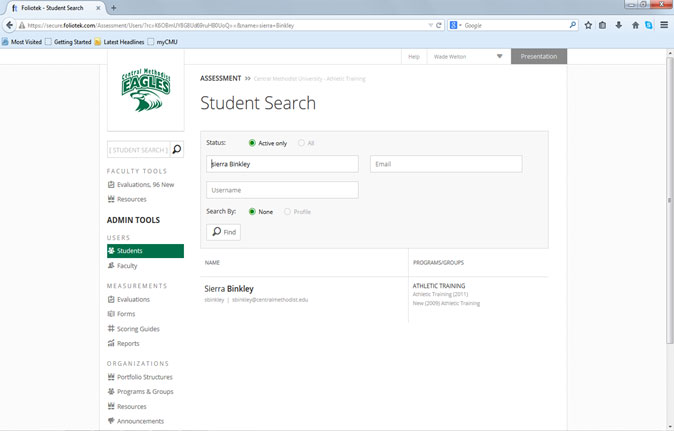Viewport: 674px width, 431px height.
Task: Select the Active only status radio
Action: pyautogui.click(x=252, y=143)
